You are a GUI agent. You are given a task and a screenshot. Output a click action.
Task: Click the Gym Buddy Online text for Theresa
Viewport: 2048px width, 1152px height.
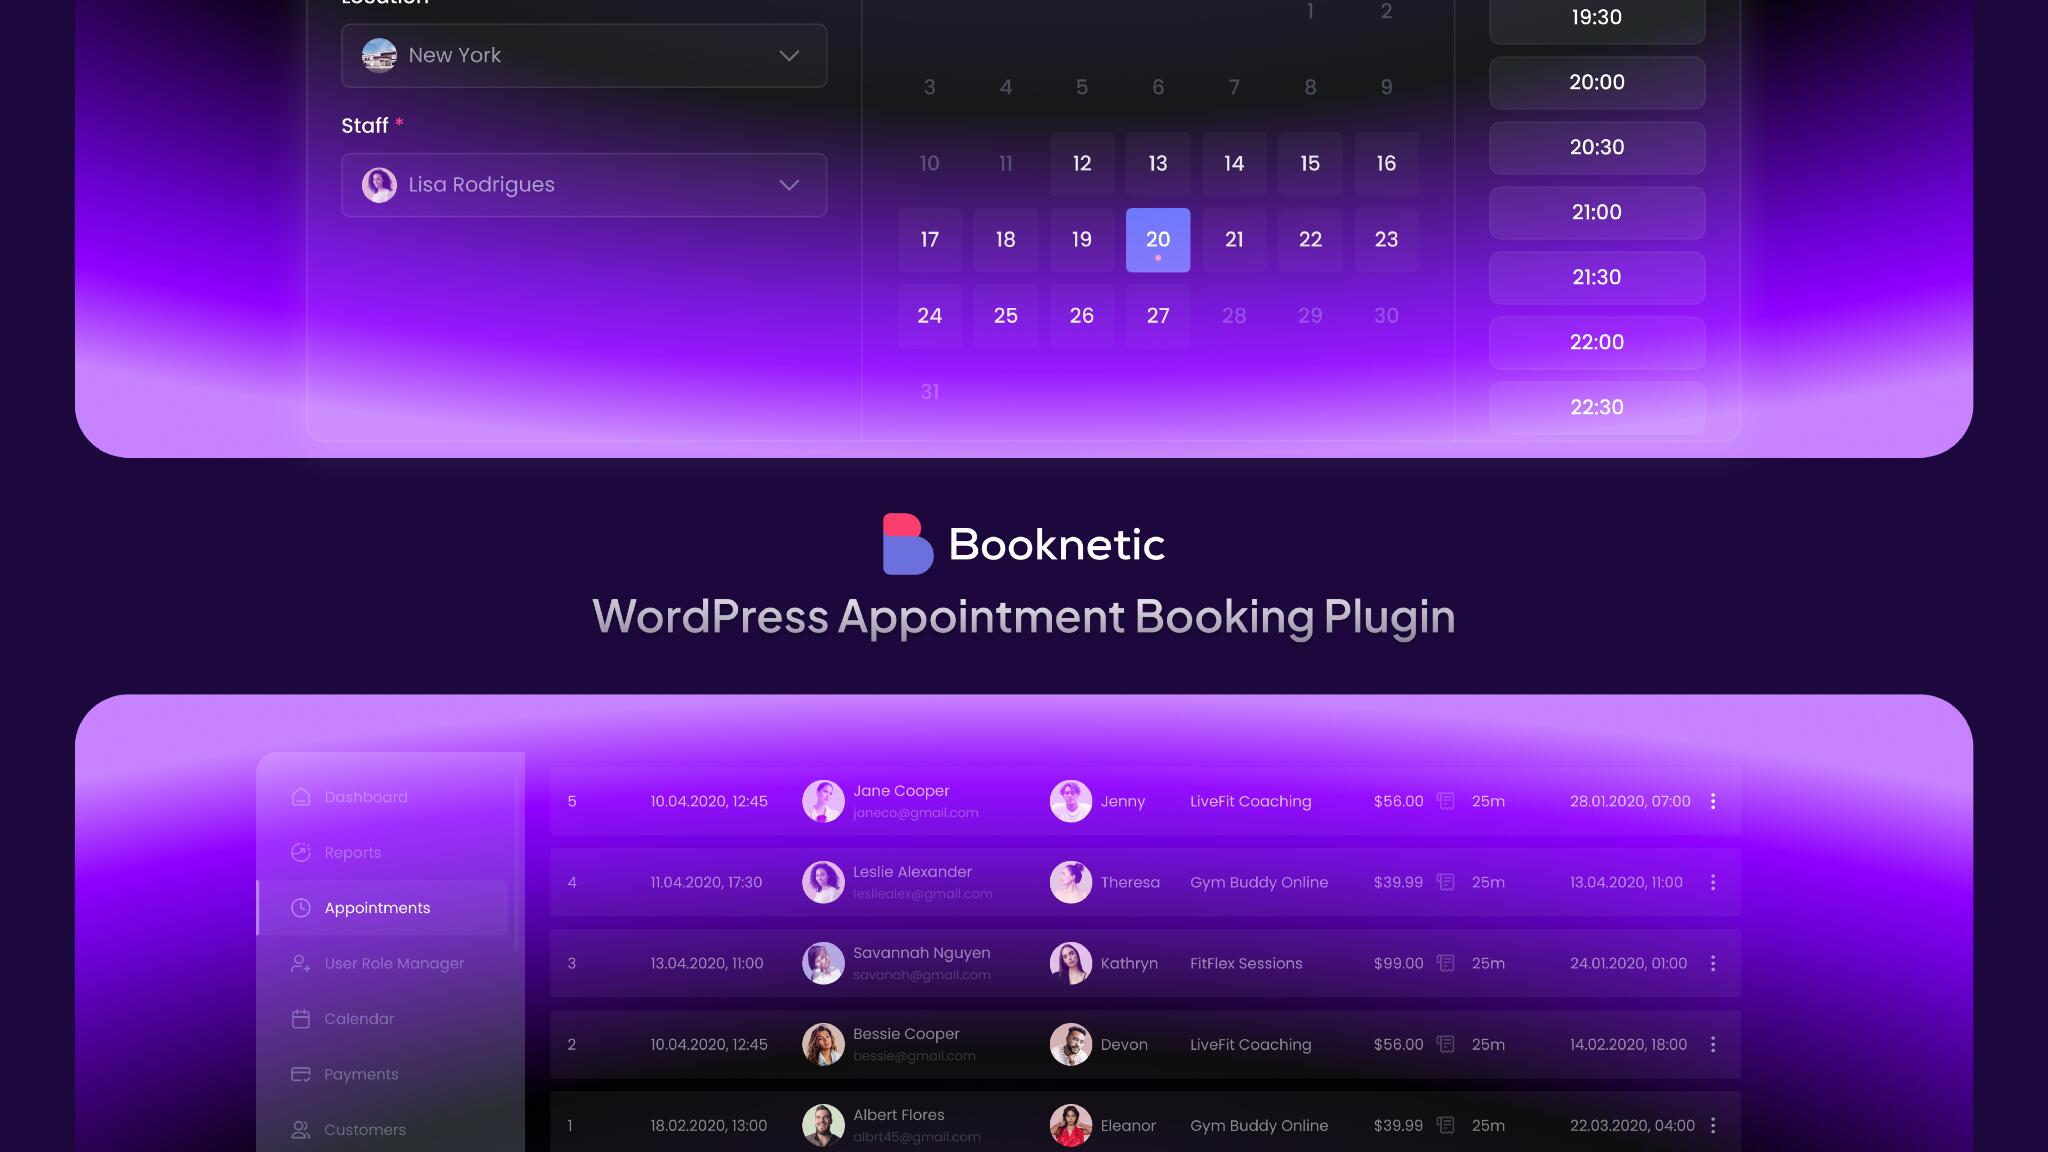(1259, 882)
